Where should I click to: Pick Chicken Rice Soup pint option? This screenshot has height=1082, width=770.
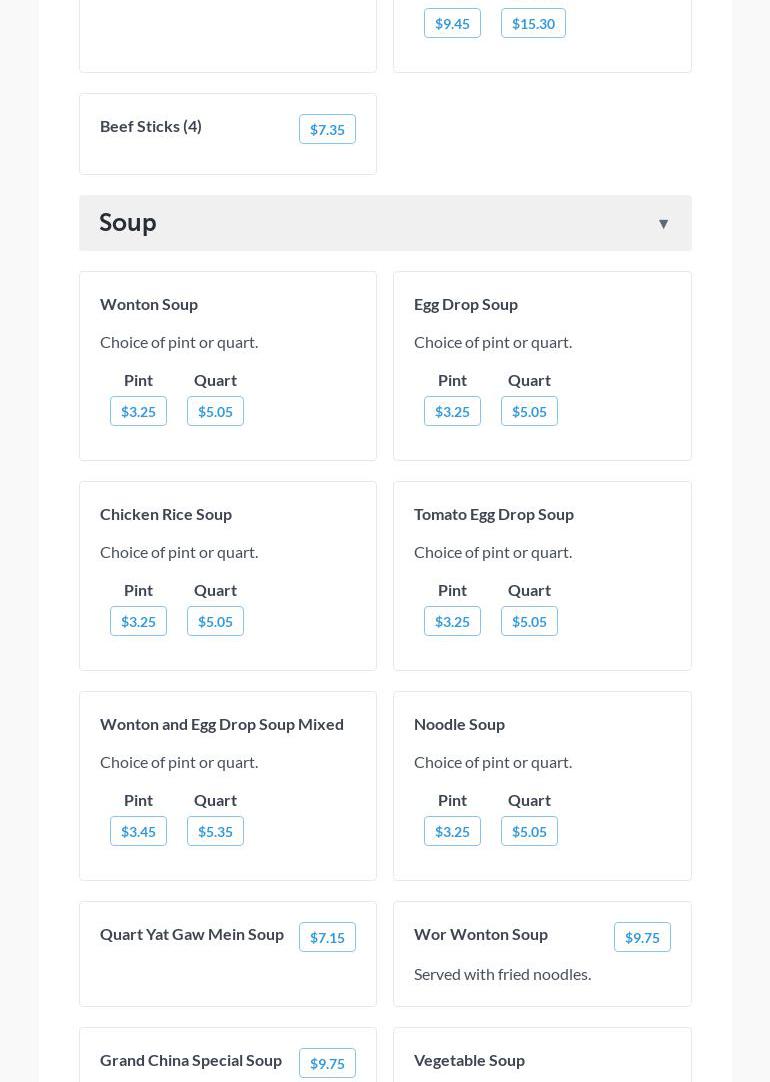pos(138,622)
